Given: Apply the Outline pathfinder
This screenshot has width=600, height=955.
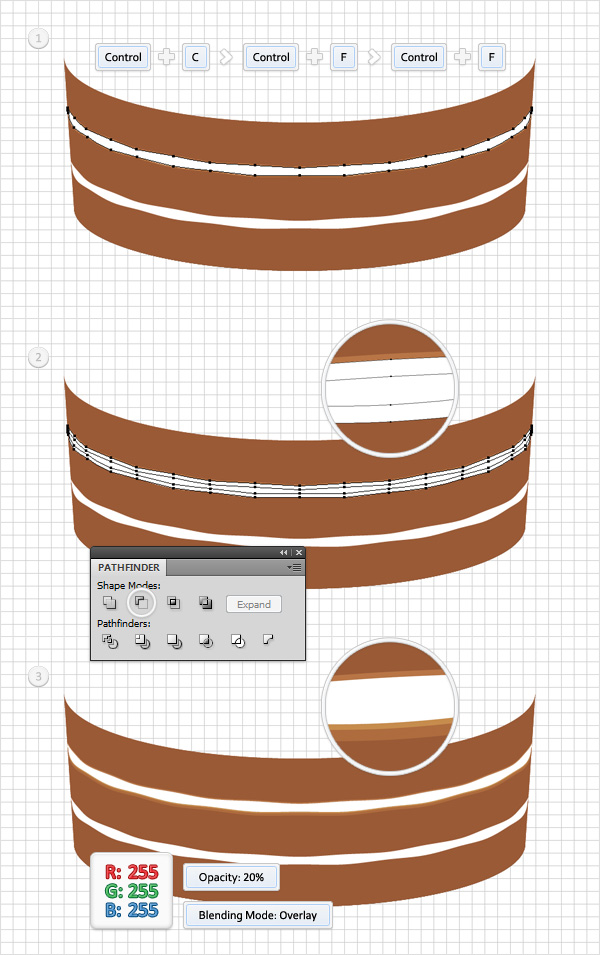Looking at the screenshot, I should (x=238, y=641).
